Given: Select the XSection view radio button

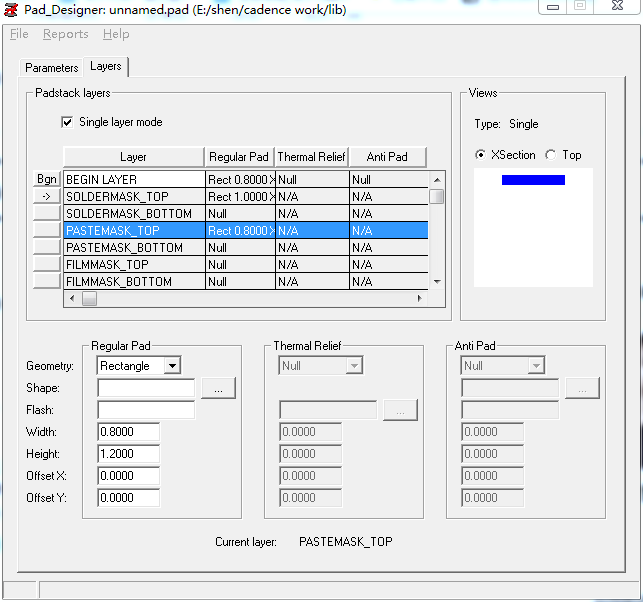Looking at the screenshot, I should (481, 155).
